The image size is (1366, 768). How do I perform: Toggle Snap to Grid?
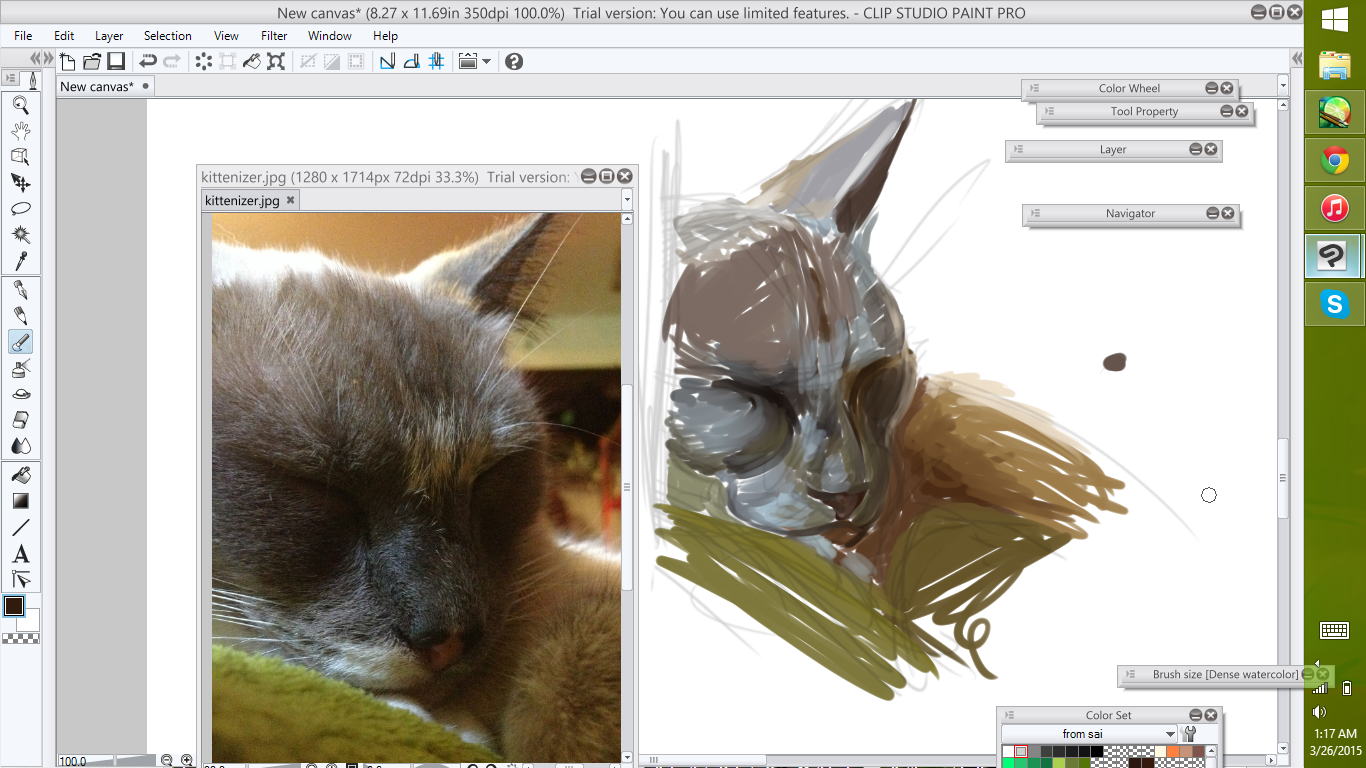(436, 61)
